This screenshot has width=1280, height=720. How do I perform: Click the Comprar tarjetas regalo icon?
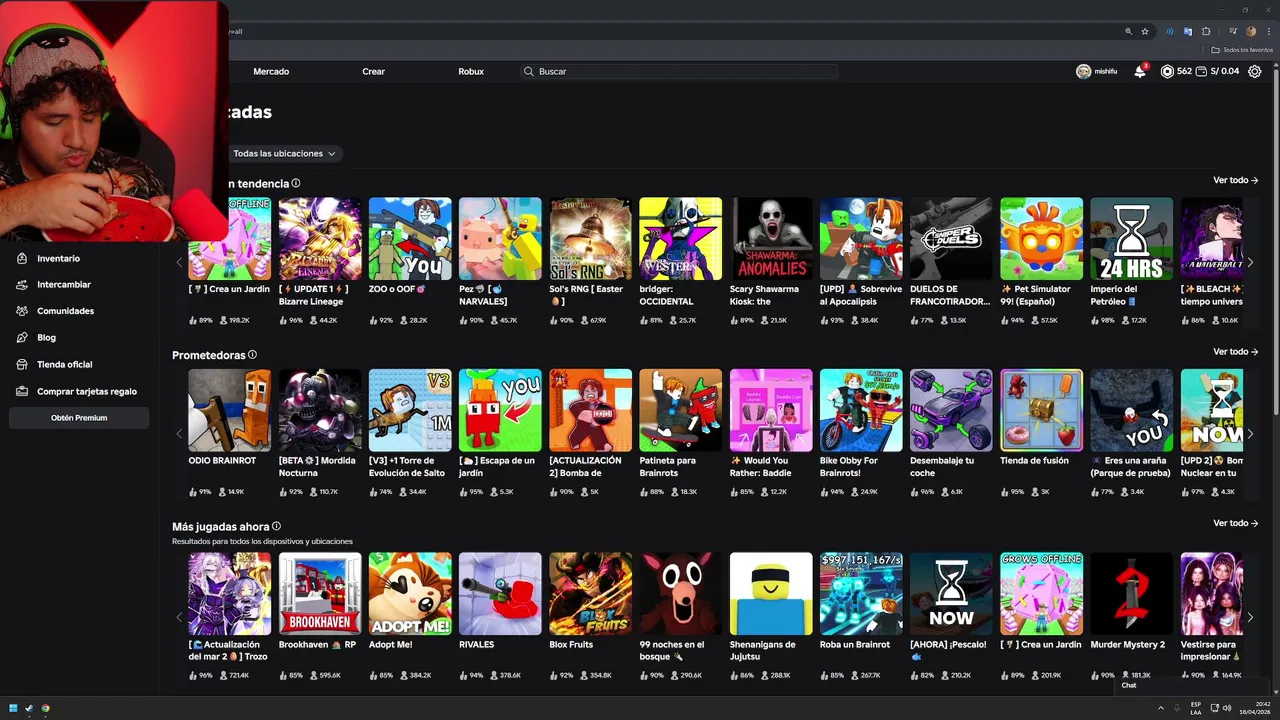(x=22, y=391)
